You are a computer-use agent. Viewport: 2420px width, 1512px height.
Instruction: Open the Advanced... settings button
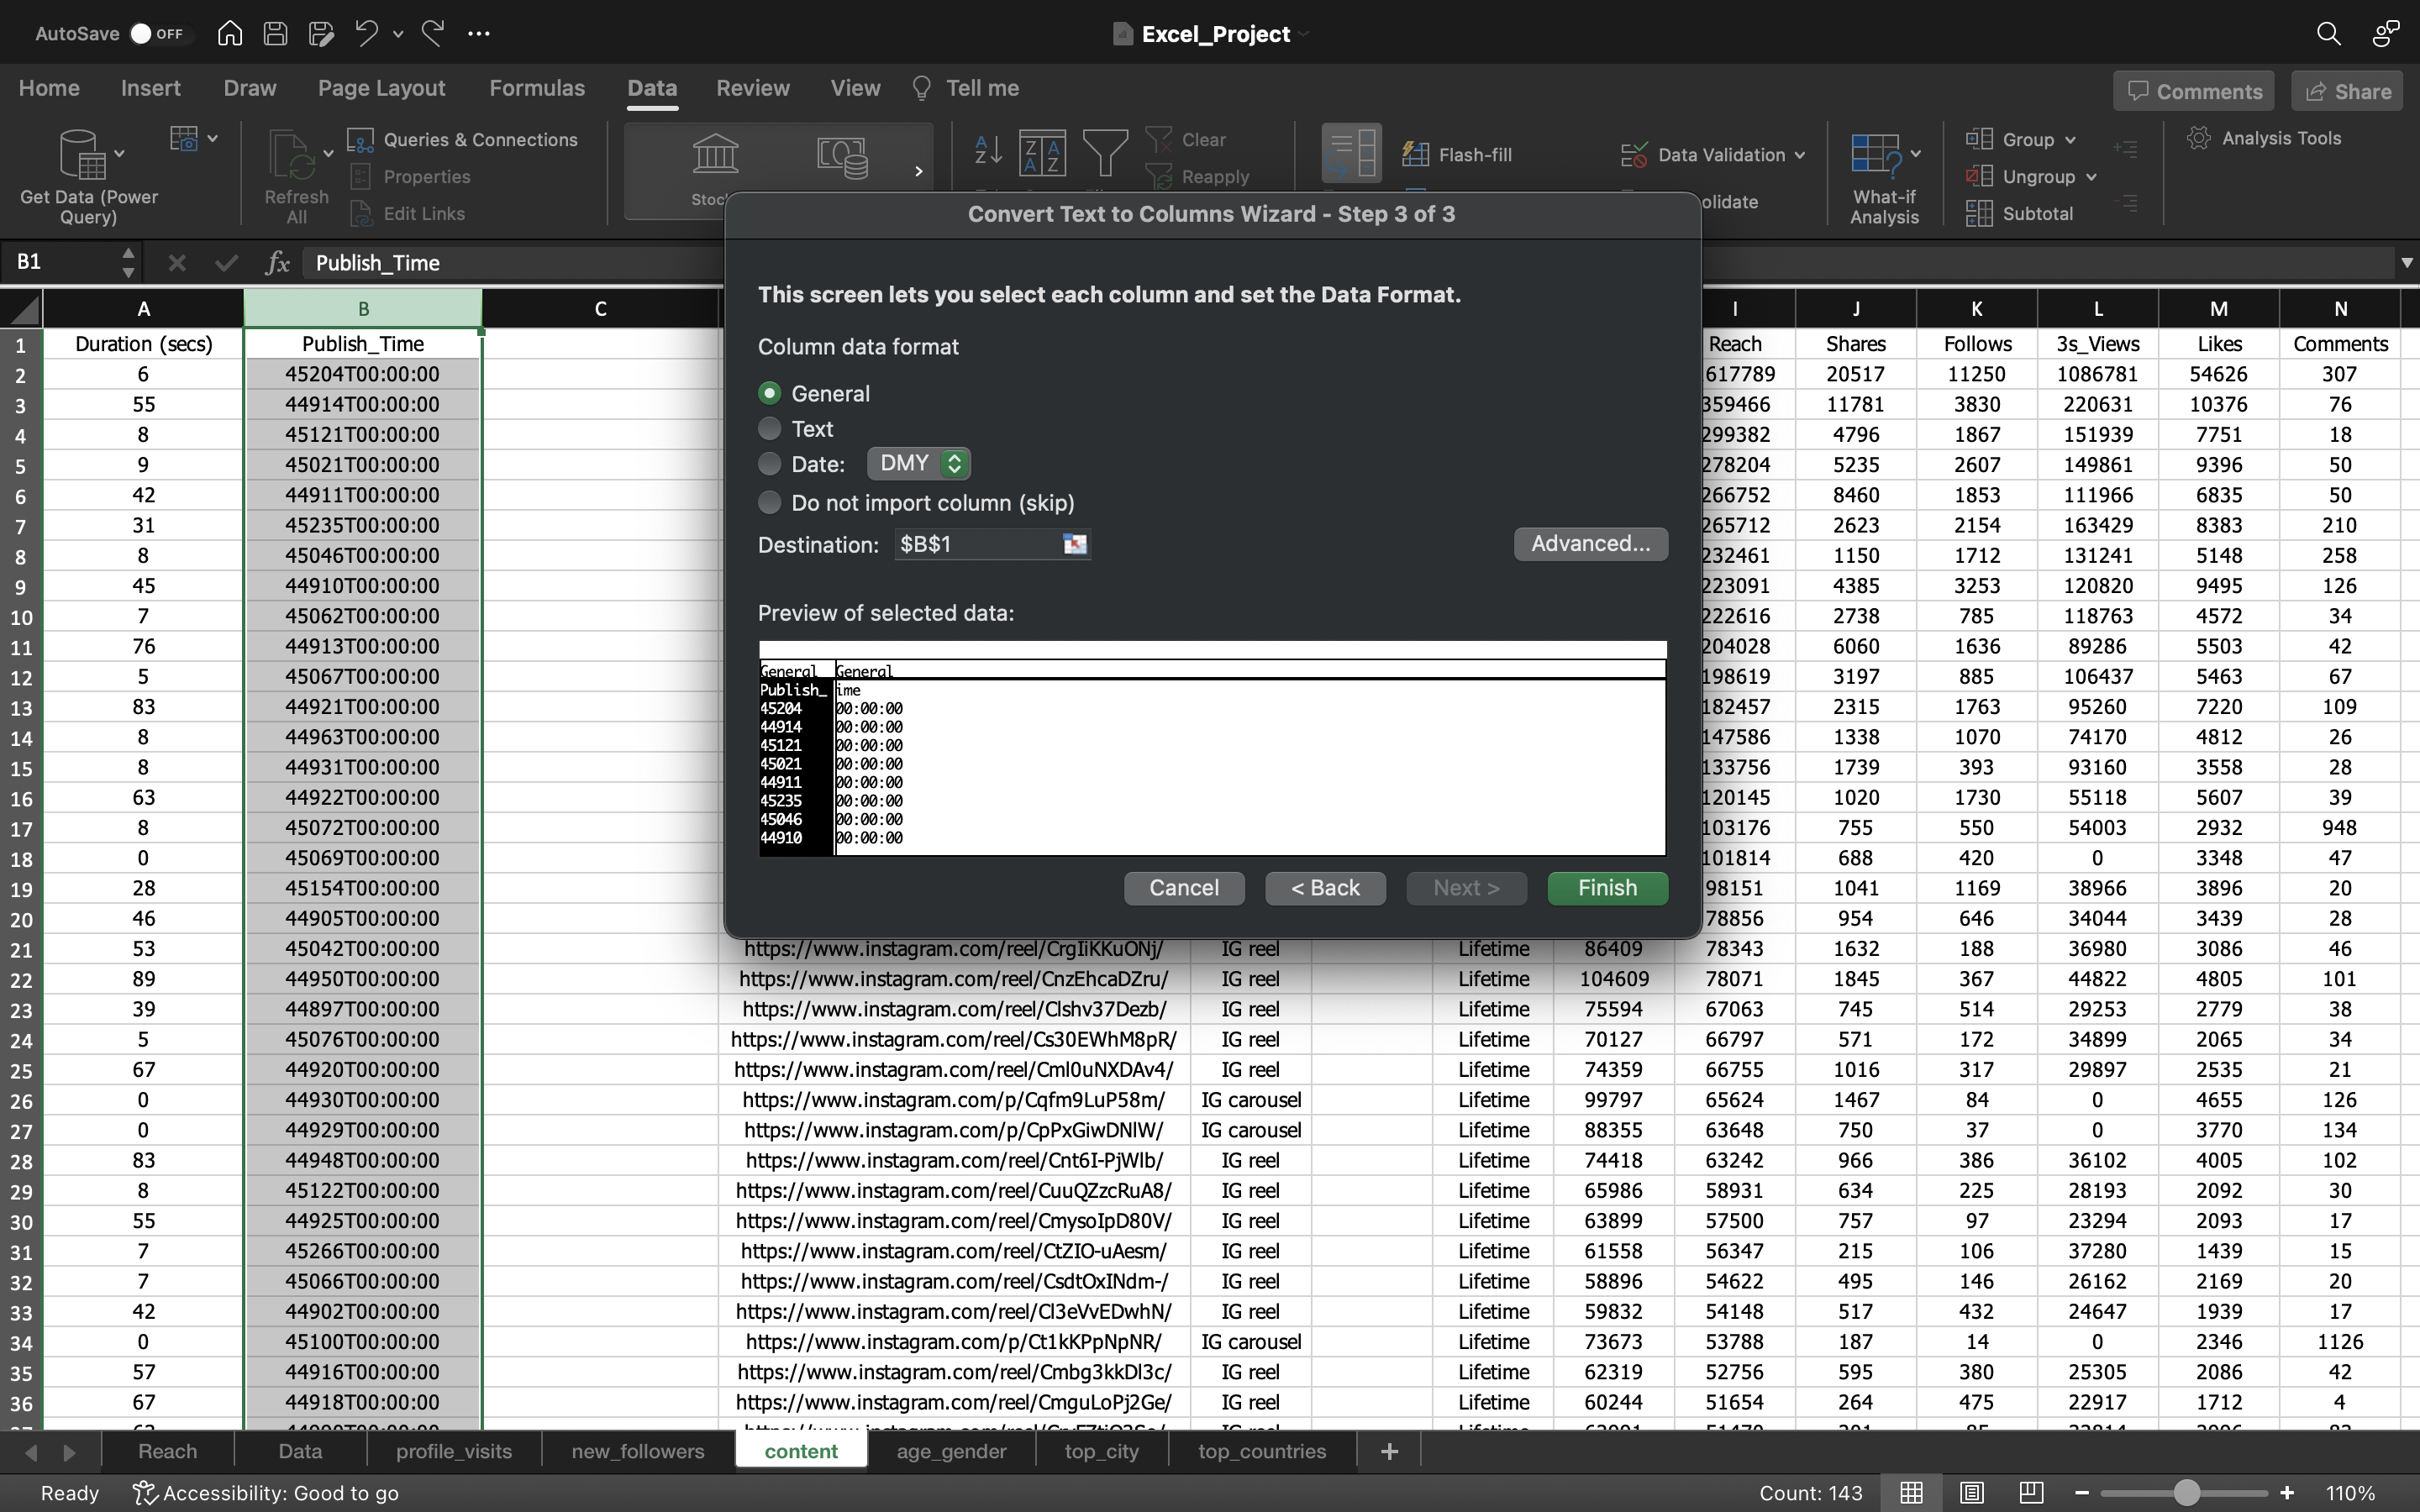click(x=1590, y=544)
